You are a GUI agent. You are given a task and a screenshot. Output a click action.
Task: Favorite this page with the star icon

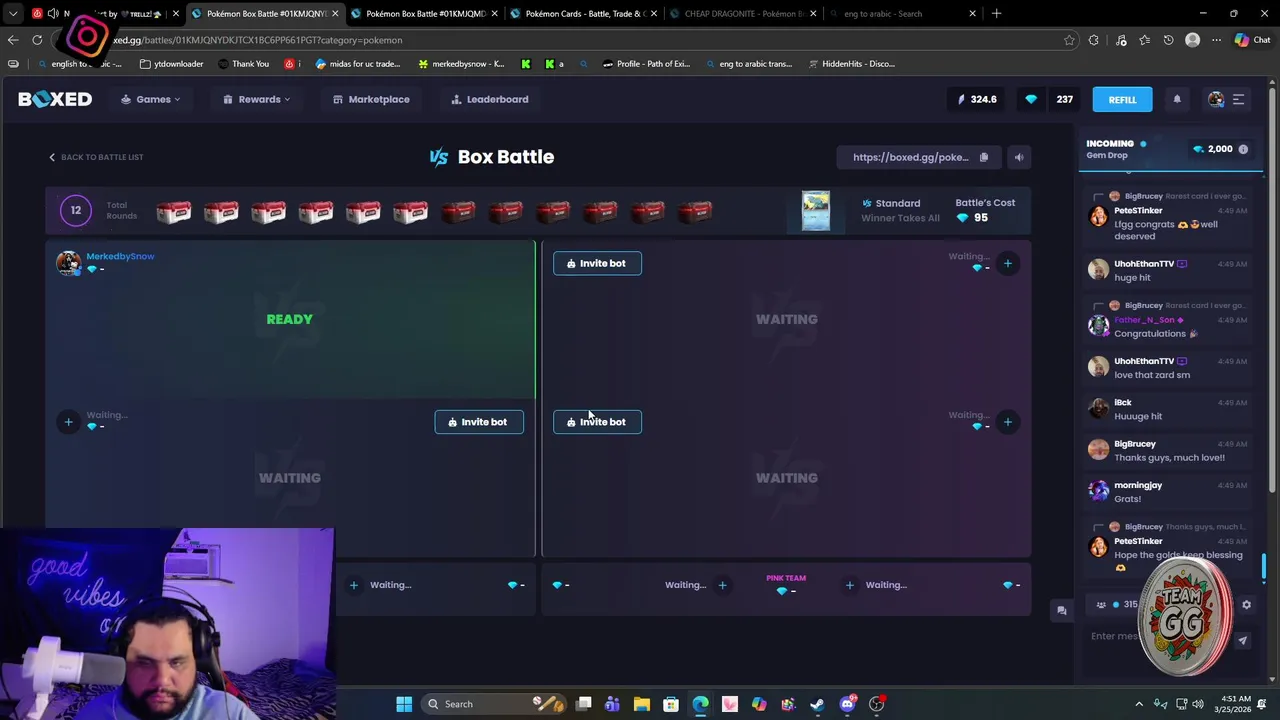(1069, 40)
